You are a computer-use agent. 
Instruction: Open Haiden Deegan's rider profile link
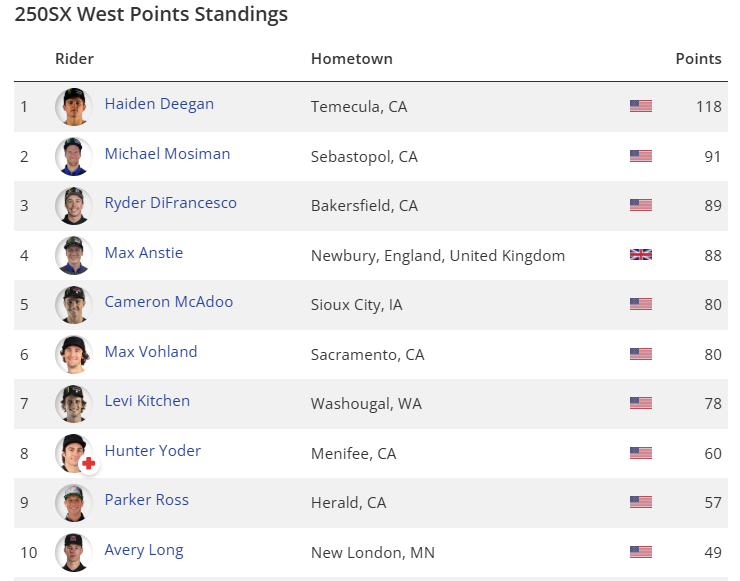159,104
